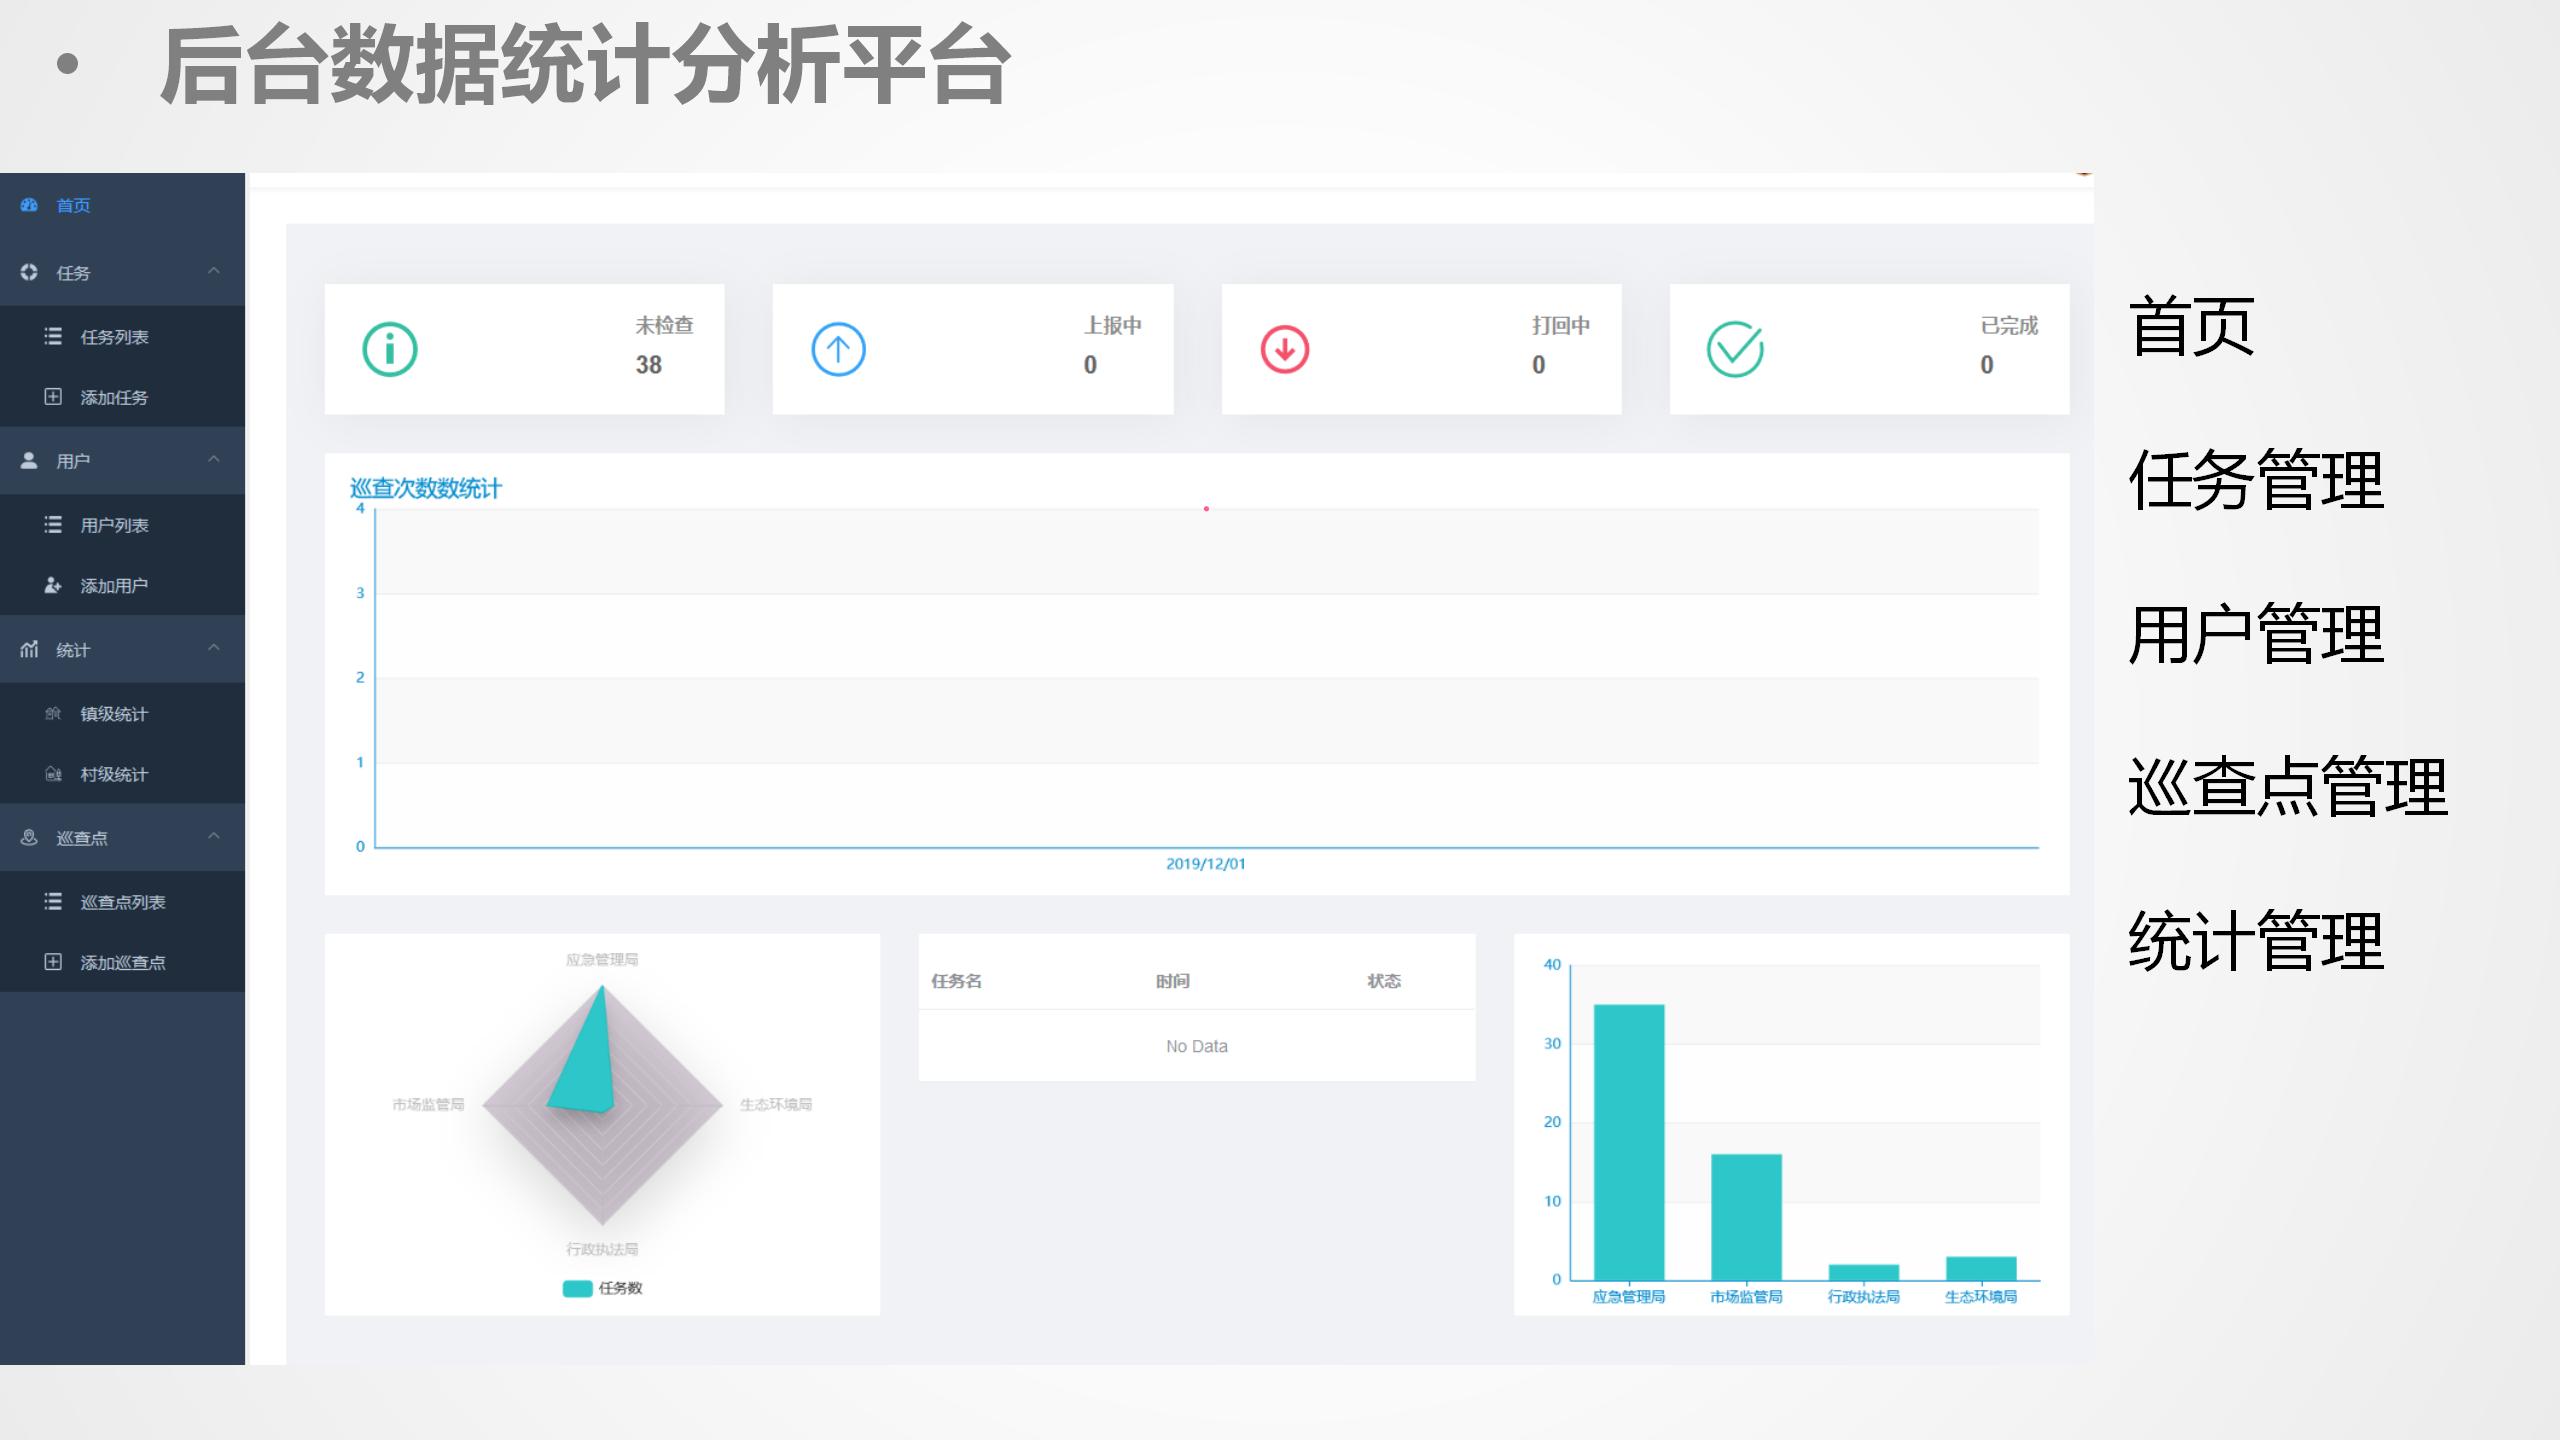This screenshot has width=2560, height=1440.
Task: Click the 添加任务 plus icon
Action: (x=52, y=397)
